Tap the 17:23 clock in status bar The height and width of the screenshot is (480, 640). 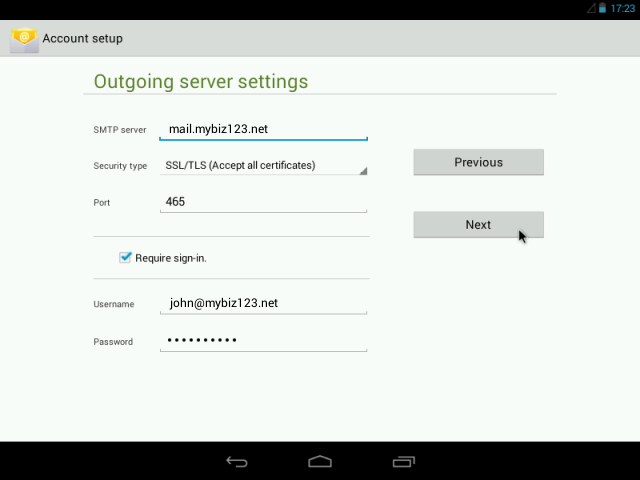[623, 8]
